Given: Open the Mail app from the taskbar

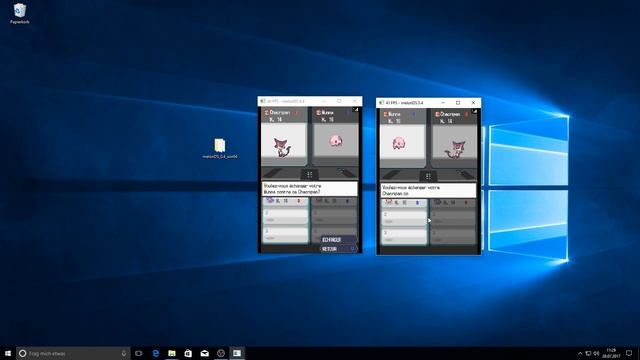Looking at the screenshot, I should pos(204,353).
